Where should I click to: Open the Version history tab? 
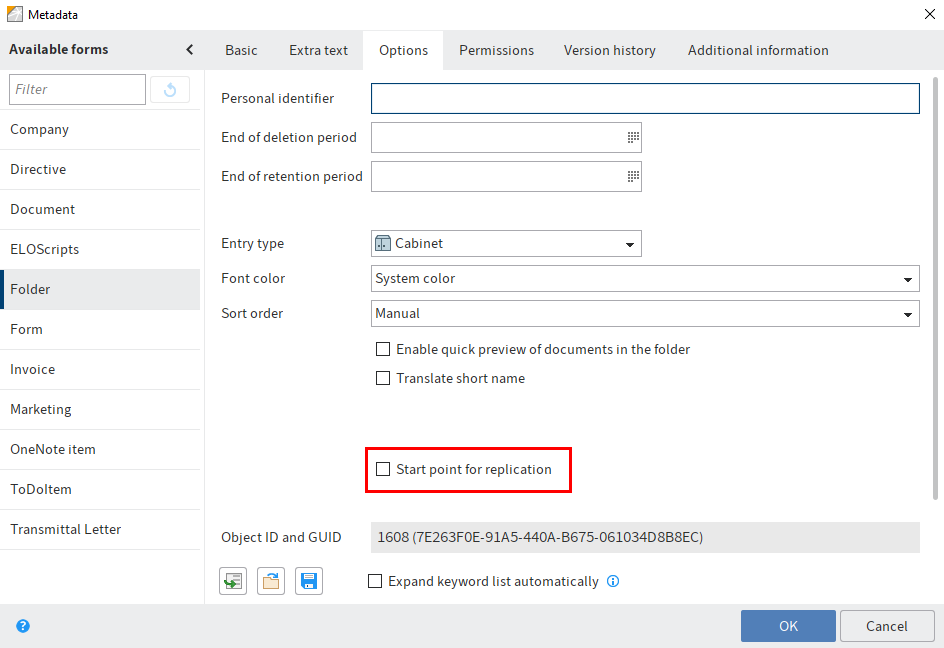click(x=610, y=51)
